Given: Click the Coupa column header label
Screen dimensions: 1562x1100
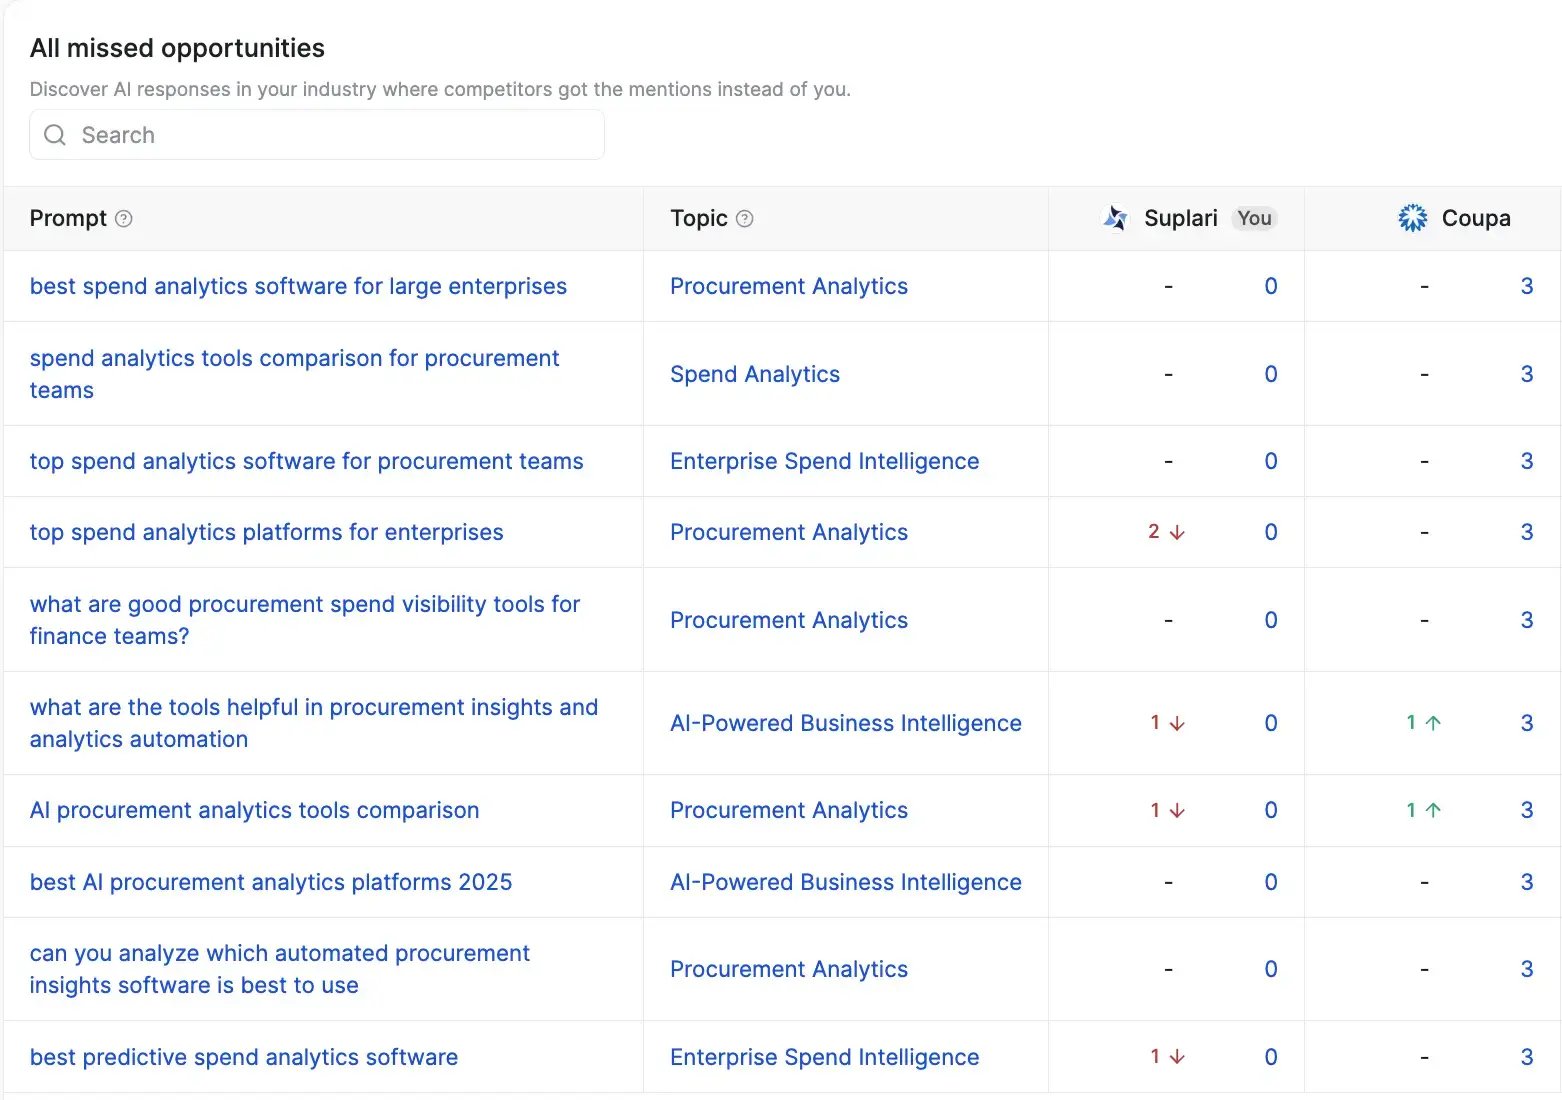Looking at the screenshot, I should 1476,218.
